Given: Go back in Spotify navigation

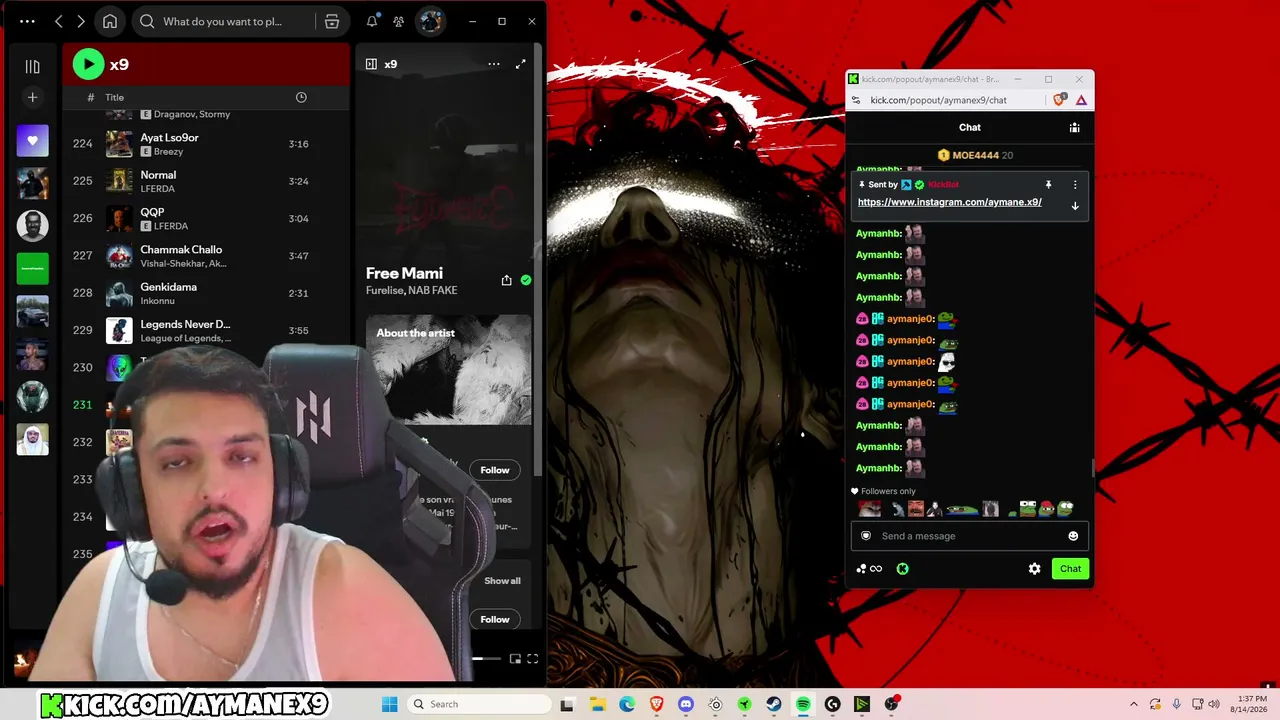Looking at the screenshot, I should point(59,21).
